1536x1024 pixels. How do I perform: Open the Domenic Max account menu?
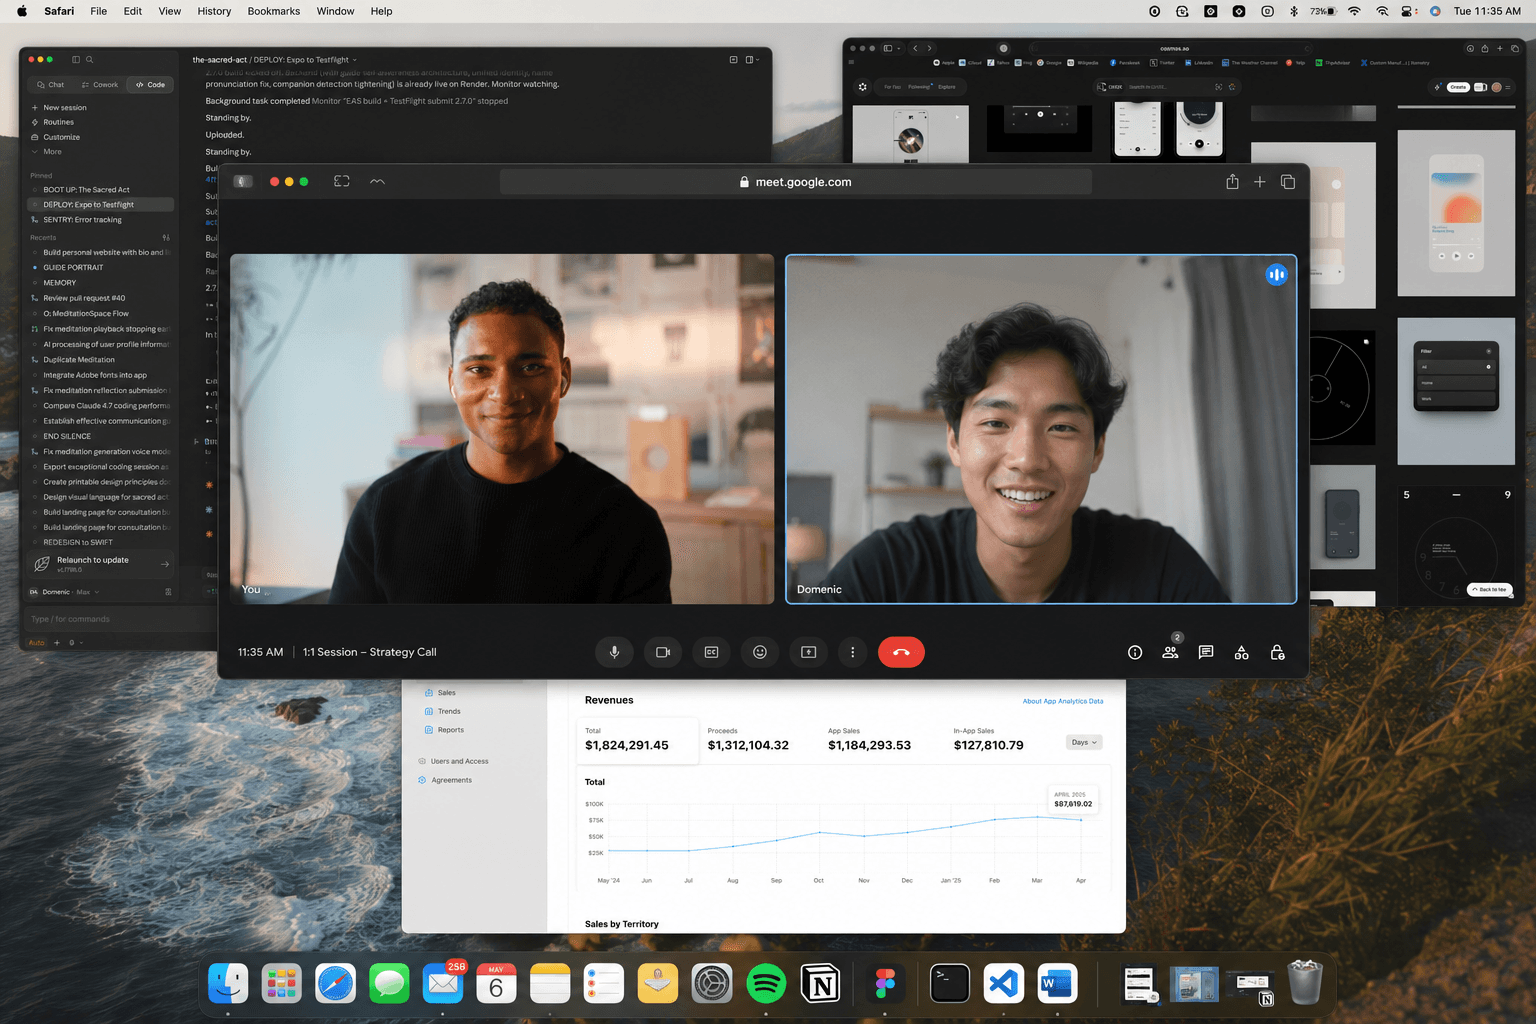click(64, 592)
